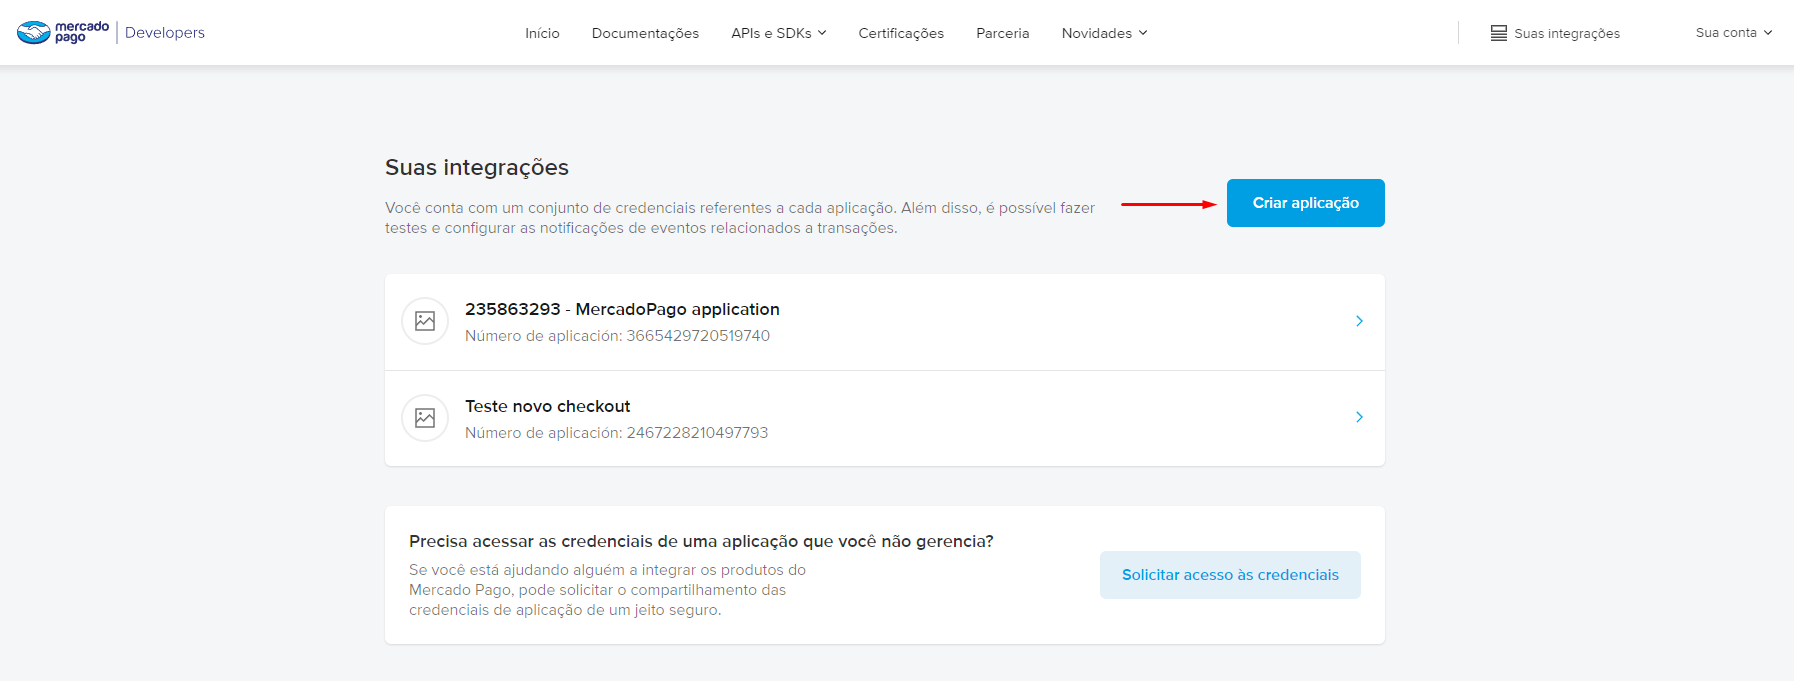Click the Suas integrações list icon
Viewport: 1794px width, 681px height.
[1498, 33]
